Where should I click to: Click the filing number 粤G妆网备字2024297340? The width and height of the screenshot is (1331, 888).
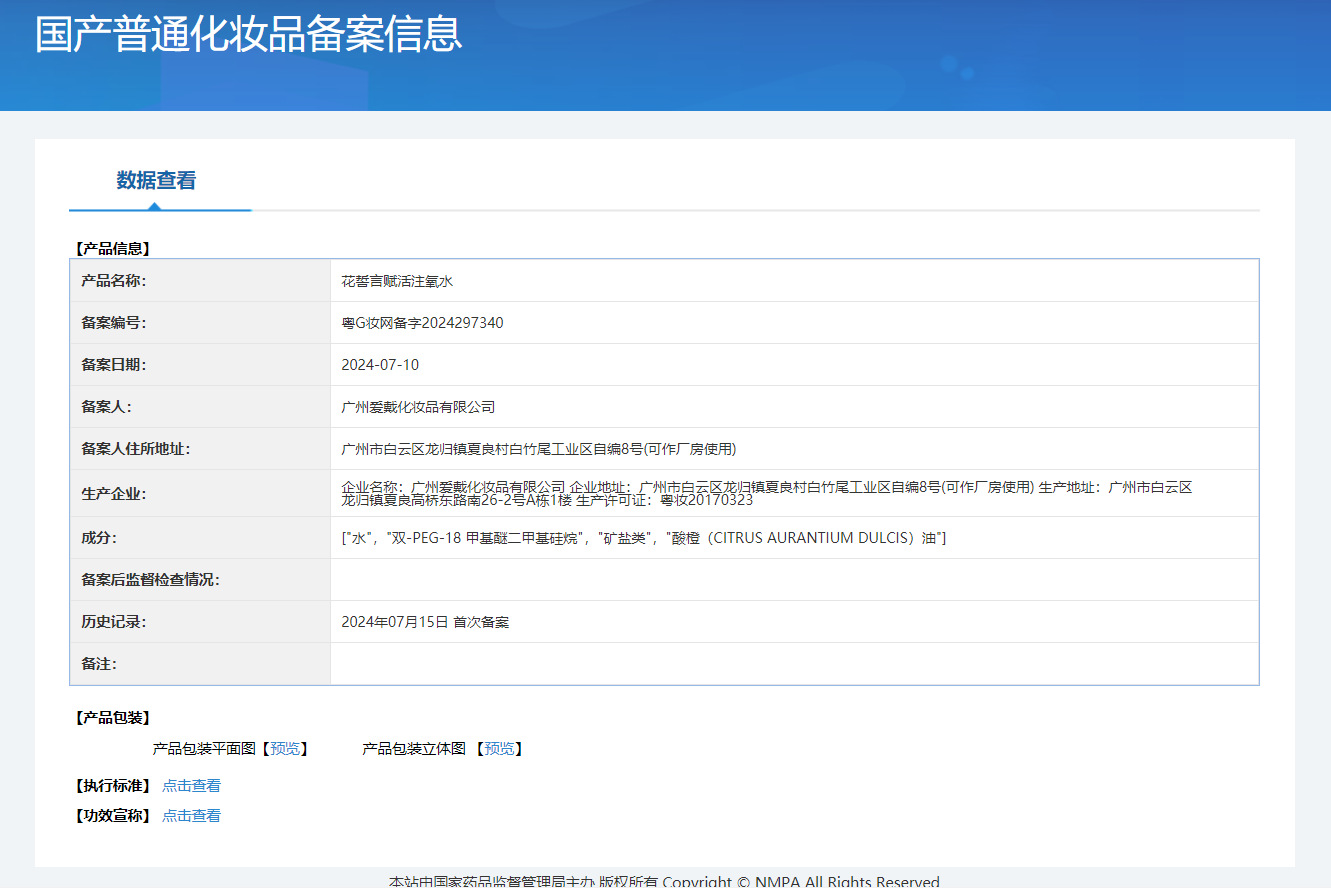click(422, 323)
